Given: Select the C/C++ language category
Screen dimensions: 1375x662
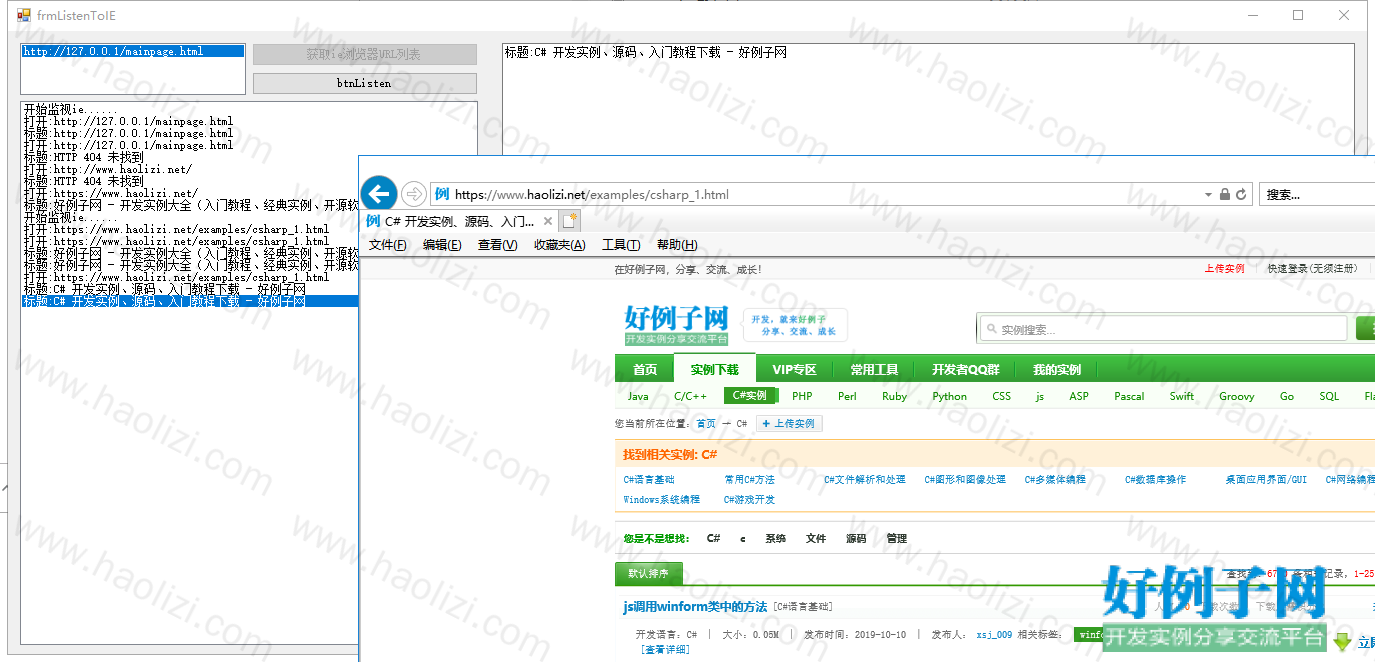Looking at the screenshot, I should [x=690, y=396].
